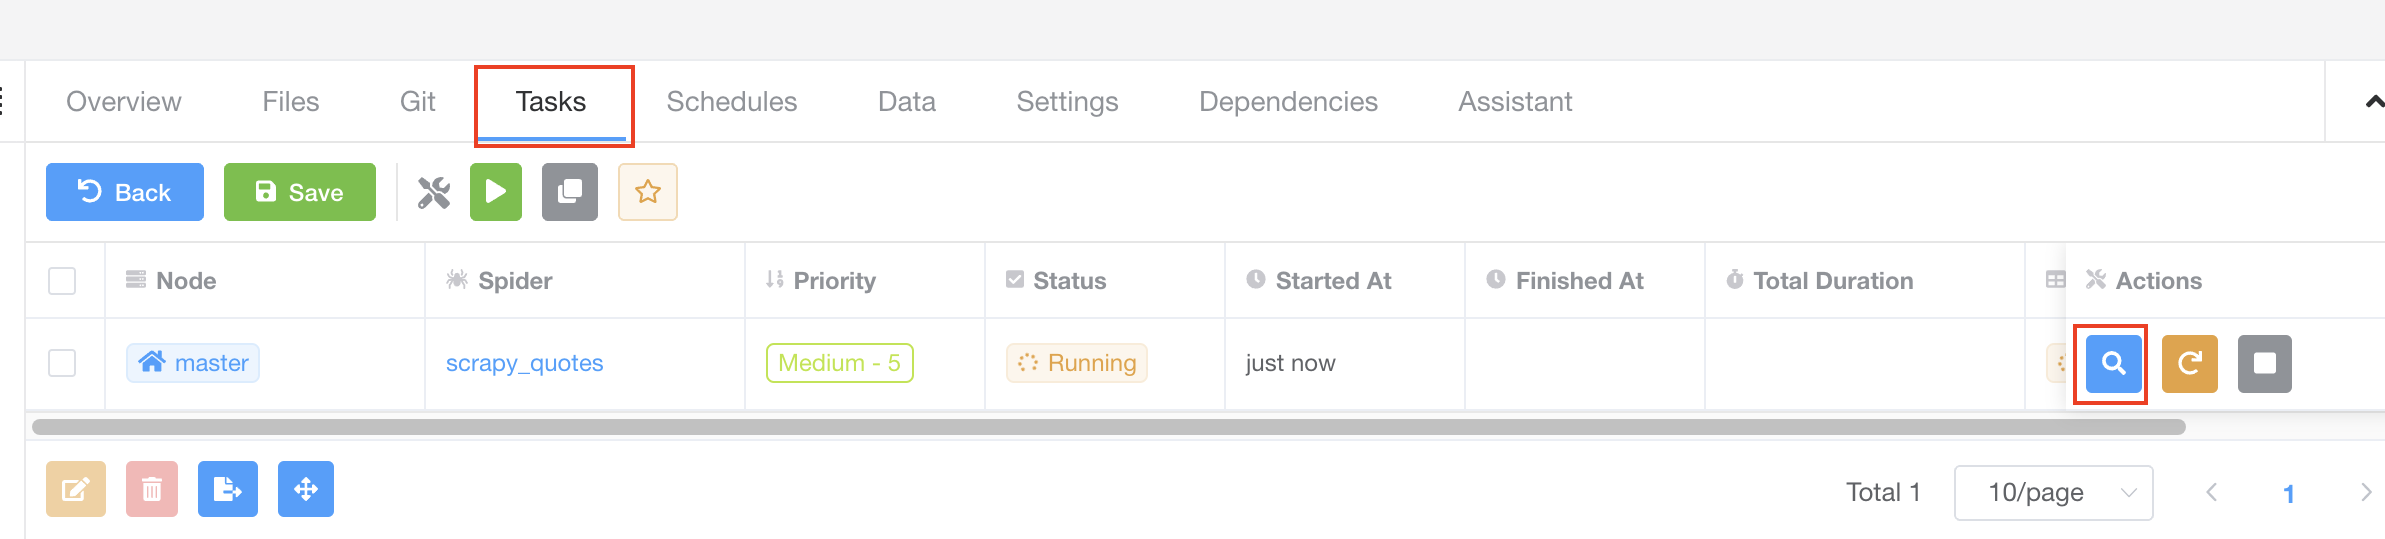Restart task using orange retry icon

2190,363
